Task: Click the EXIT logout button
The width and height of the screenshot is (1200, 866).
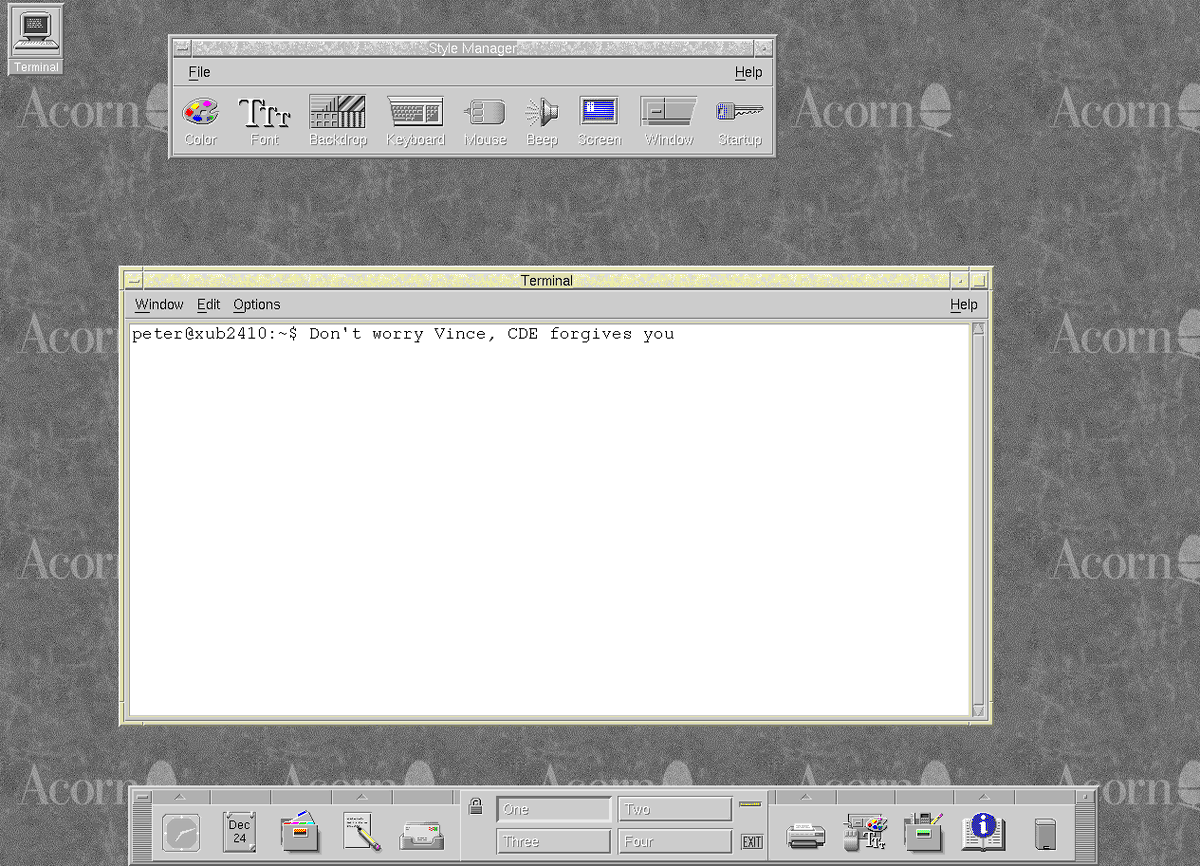Action: click(x=752, y=842)
